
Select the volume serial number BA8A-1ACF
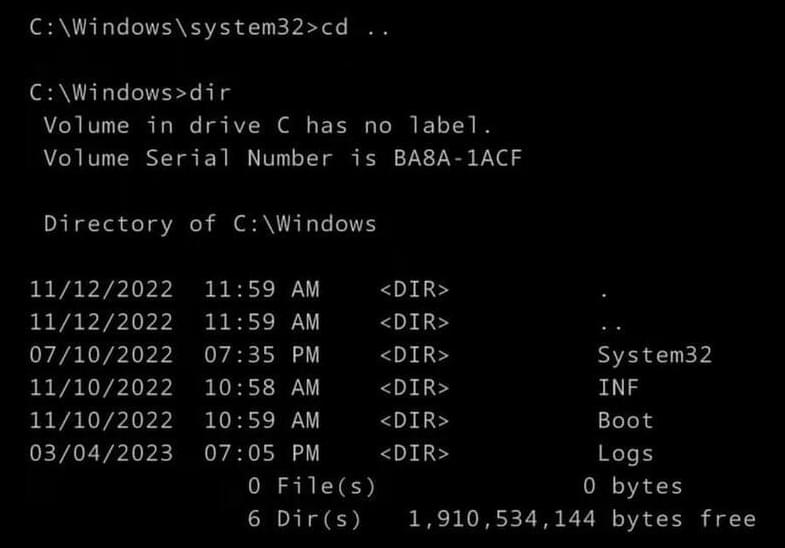458,158
